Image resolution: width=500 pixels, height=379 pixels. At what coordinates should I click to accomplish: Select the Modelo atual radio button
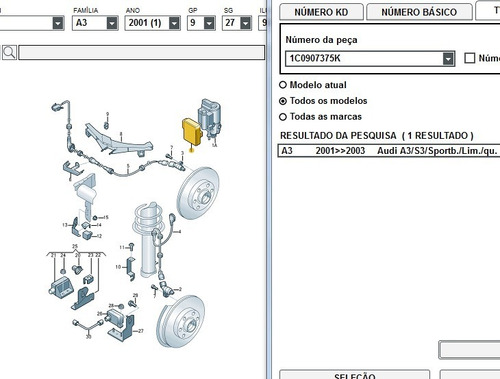283,85
